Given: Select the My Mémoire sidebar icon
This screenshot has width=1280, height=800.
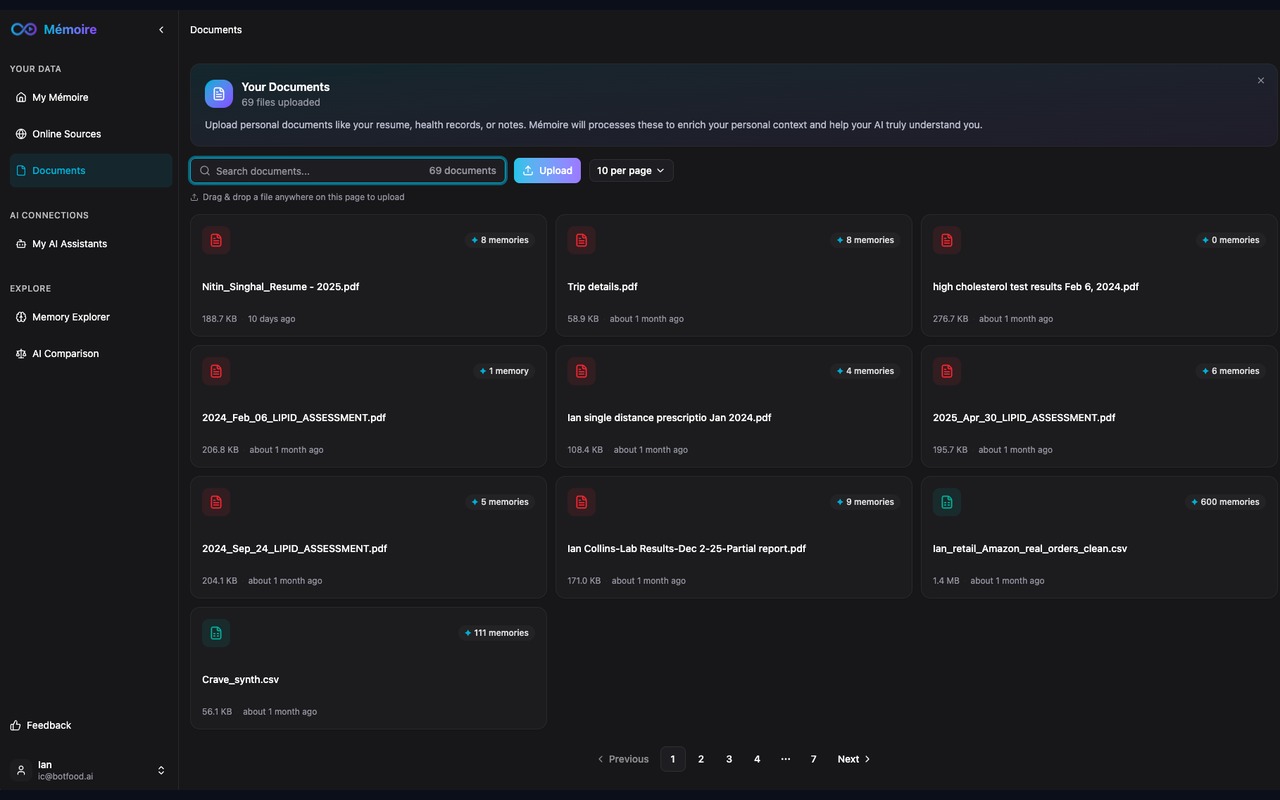Looking at the screenshot, I should [22, 96].
